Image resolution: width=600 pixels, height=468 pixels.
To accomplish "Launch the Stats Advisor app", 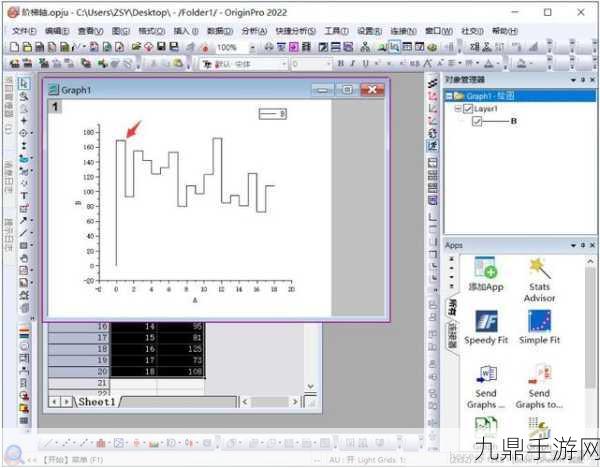I will pos(539,280).
